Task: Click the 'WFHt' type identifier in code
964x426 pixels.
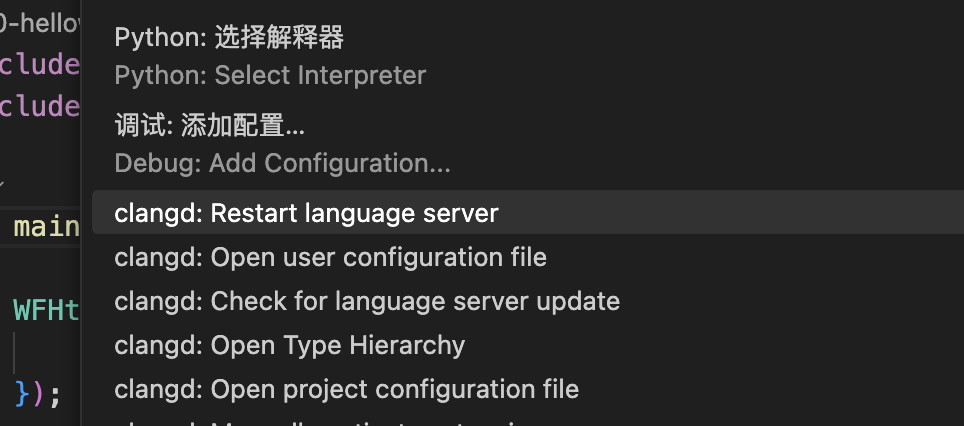Action: 47,310
